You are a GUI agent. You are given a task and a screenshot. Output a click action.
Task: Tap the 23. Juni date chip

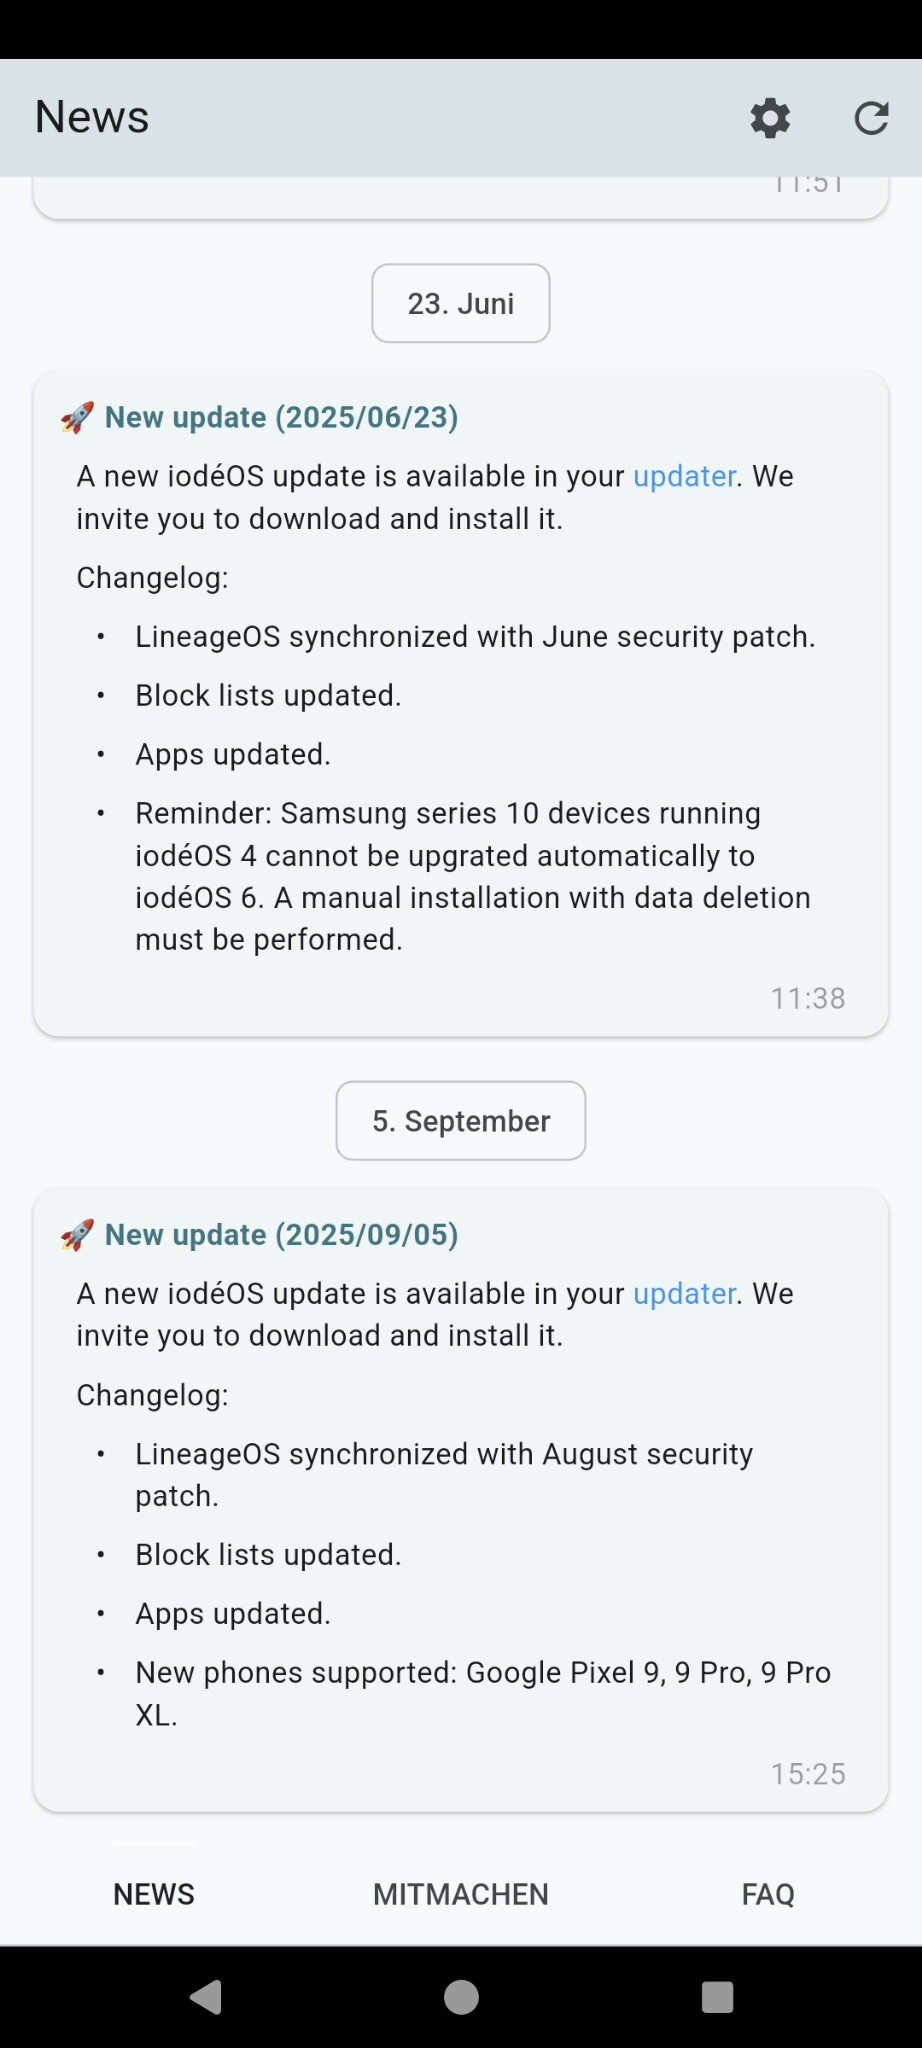point(461,303)
